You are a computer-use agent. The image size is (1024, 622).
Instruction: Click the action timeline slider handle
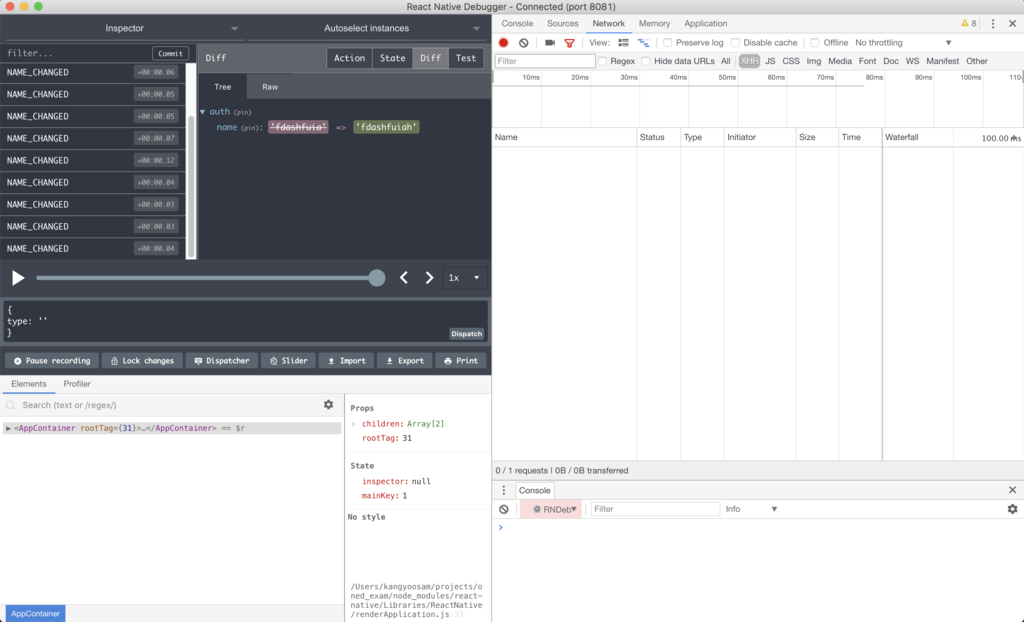(x=377, y=278)
